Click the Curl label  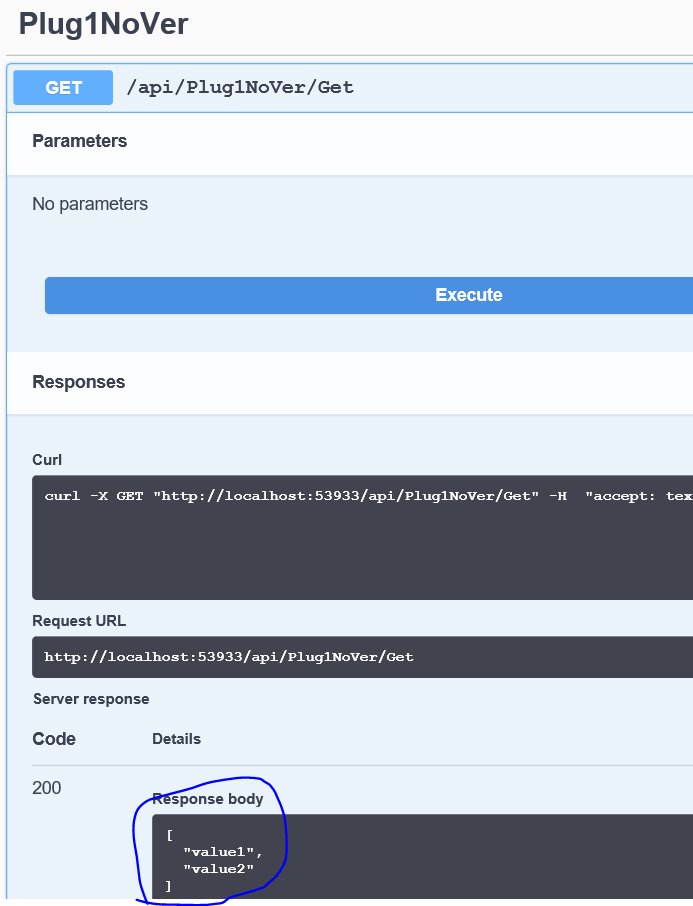click(x=47, y=460)
